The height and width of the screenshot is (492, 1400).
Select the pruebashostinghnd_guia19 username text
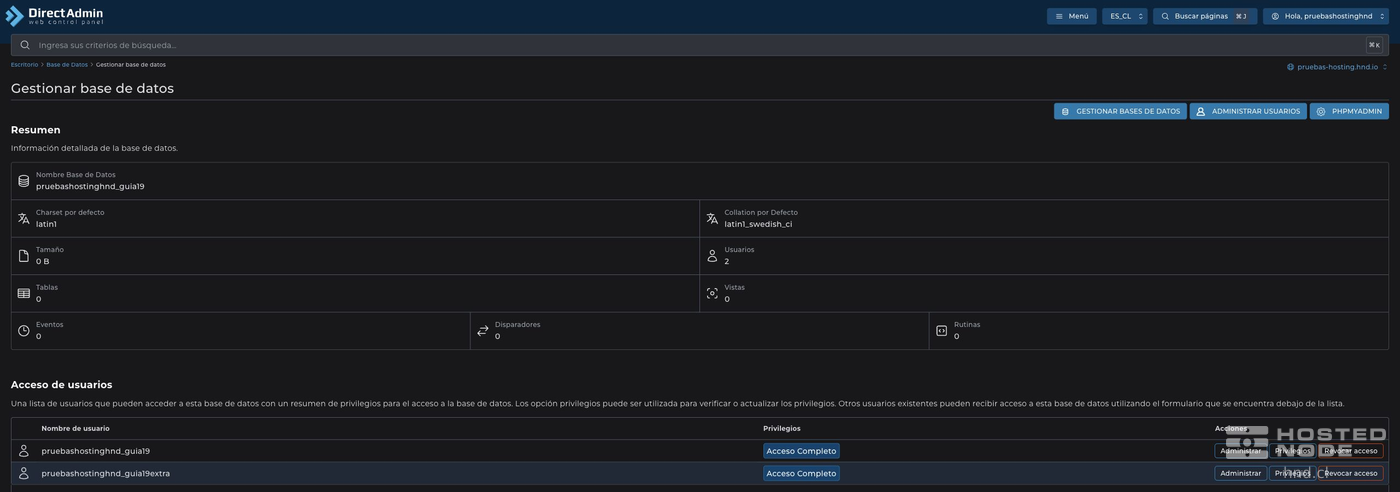[95, 451]
